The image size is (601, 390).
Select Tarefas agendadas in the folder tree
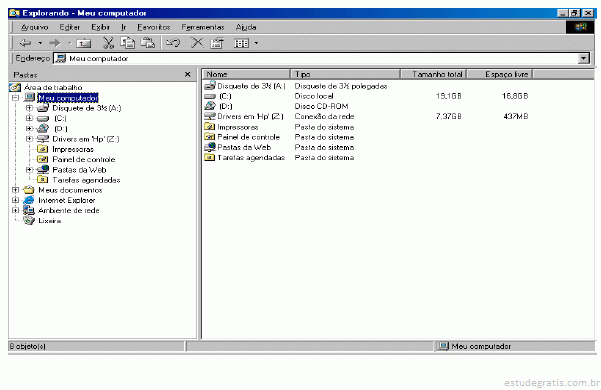tap(86, 180)
